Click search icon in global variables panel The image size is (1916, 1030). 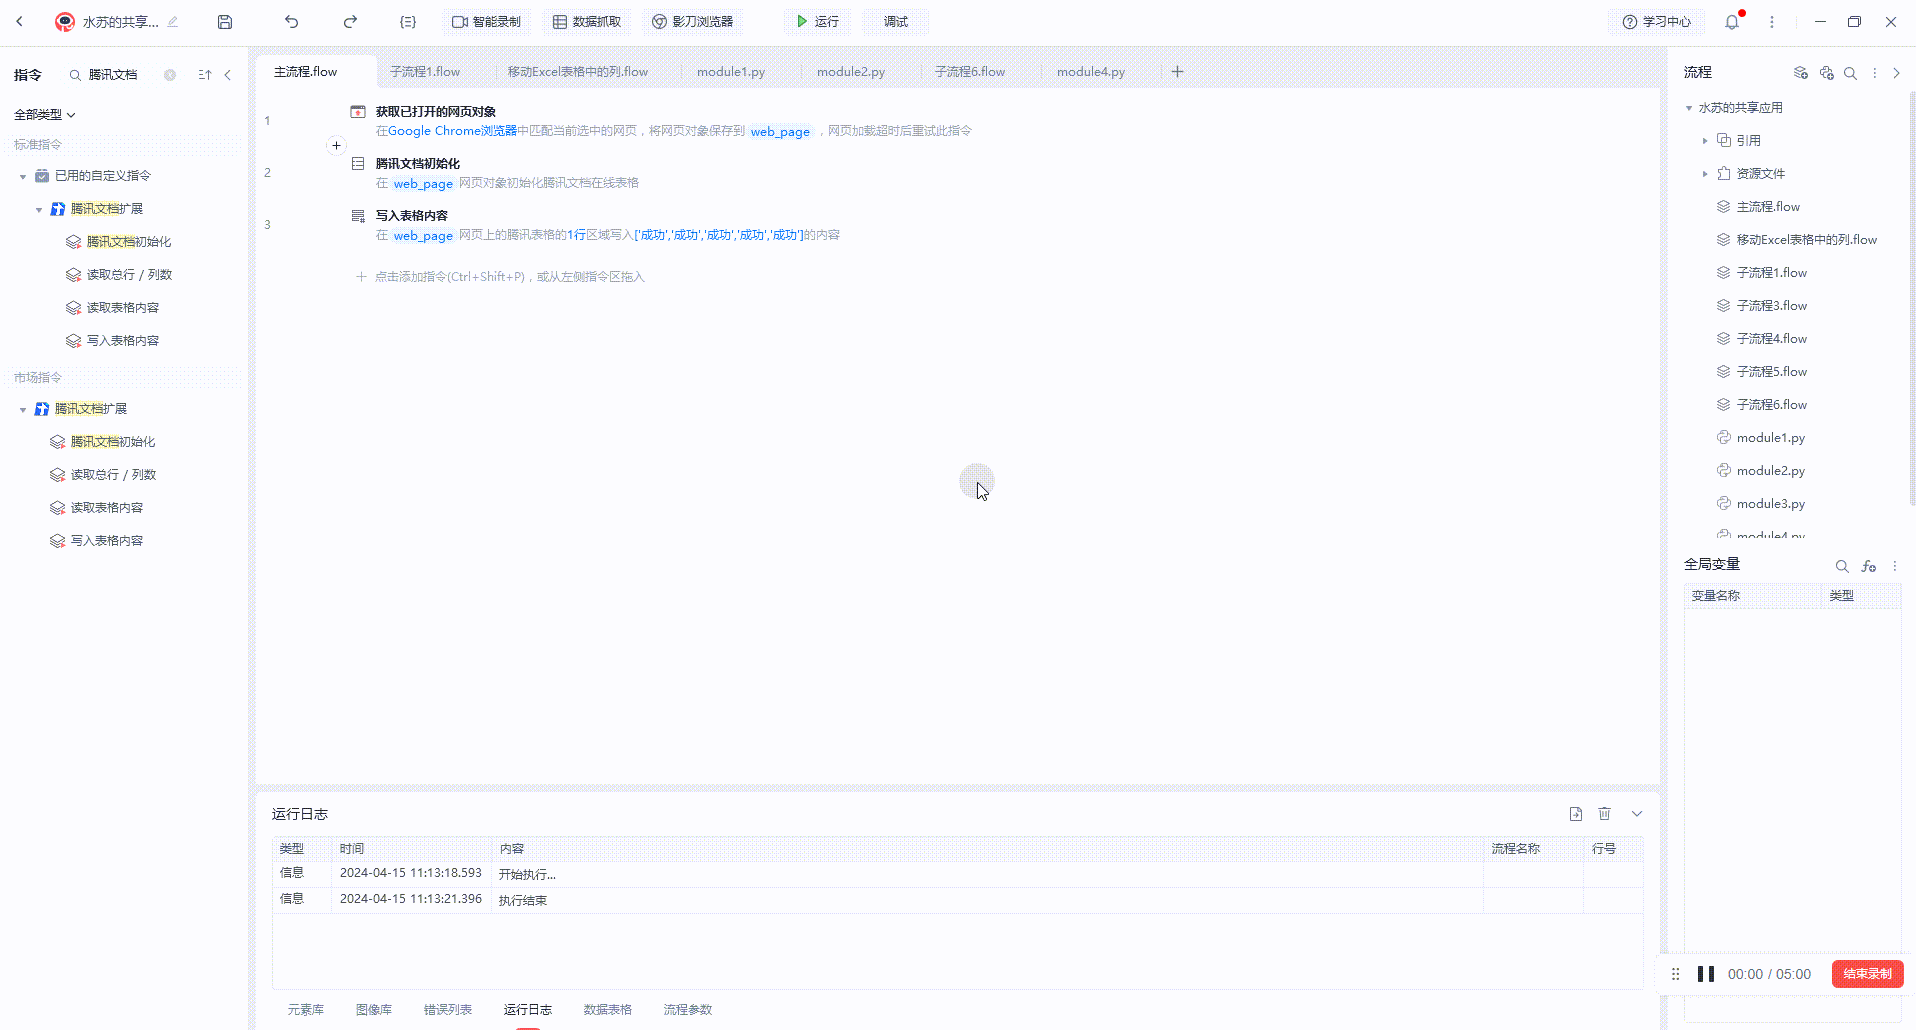[1842, 566]
